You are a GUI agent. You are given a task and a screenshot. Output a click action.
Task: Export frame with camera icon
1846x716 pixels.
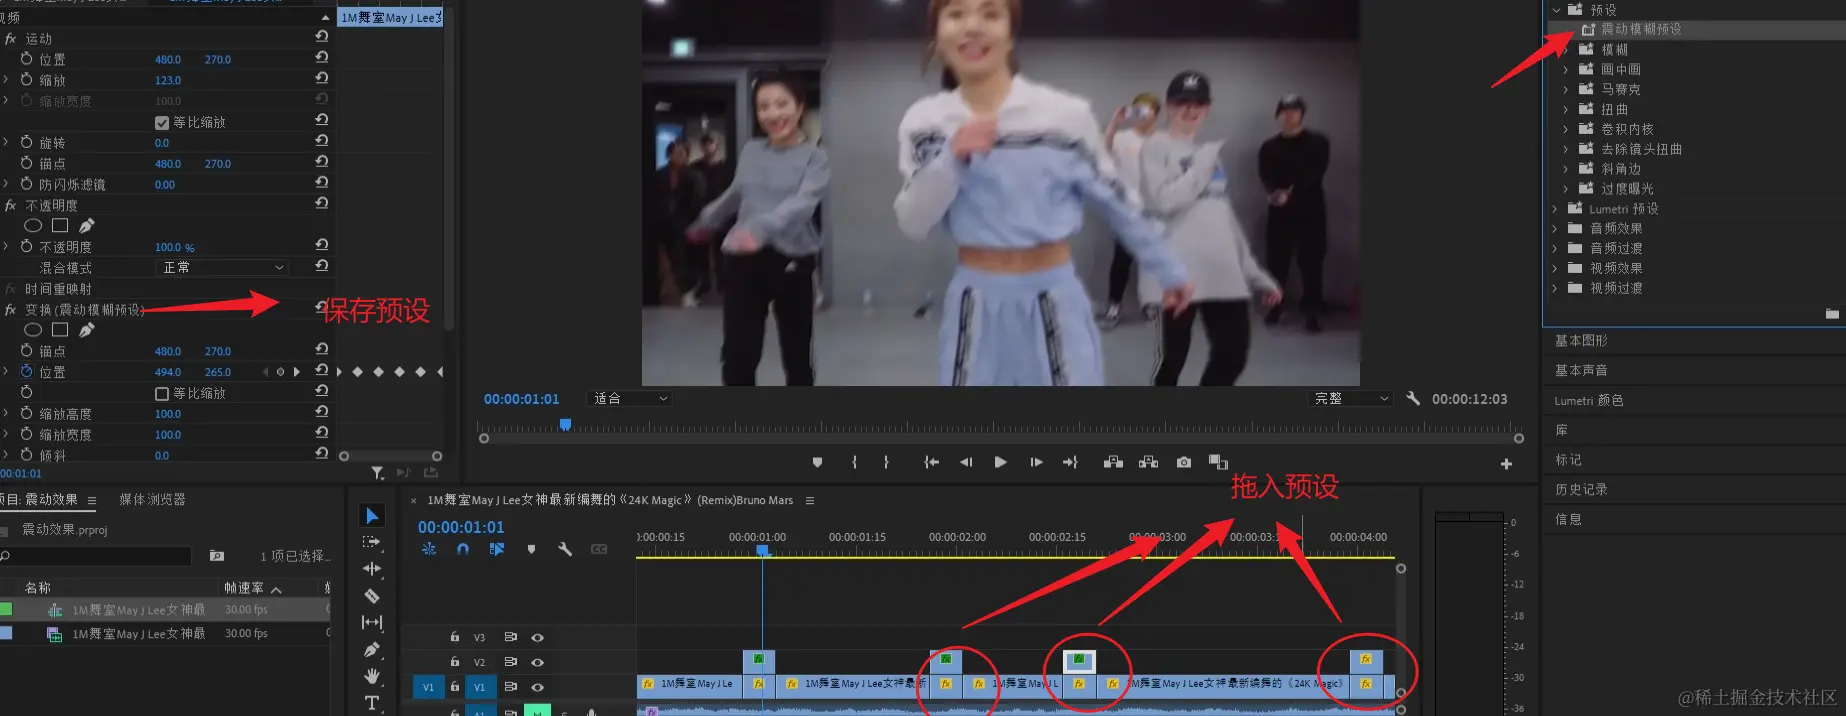[x=1184, y=462]
